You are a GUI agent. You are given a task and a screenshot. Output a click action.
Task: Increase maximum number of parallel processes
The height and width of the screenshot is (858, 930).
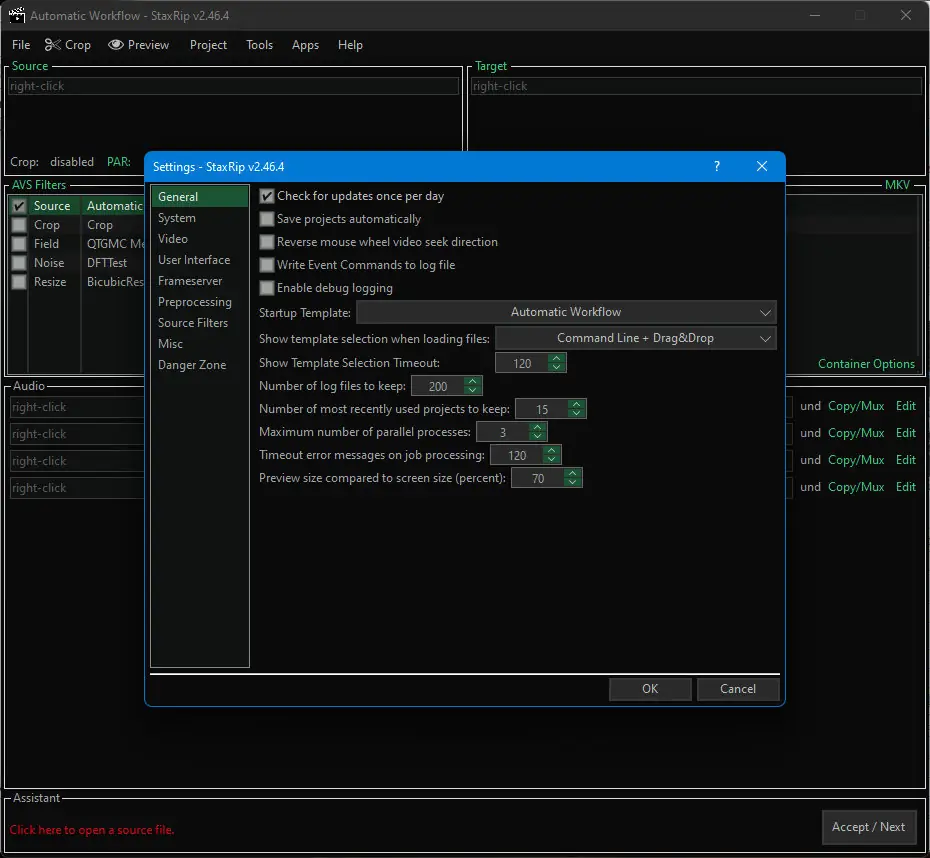click(x=537, y=427)
